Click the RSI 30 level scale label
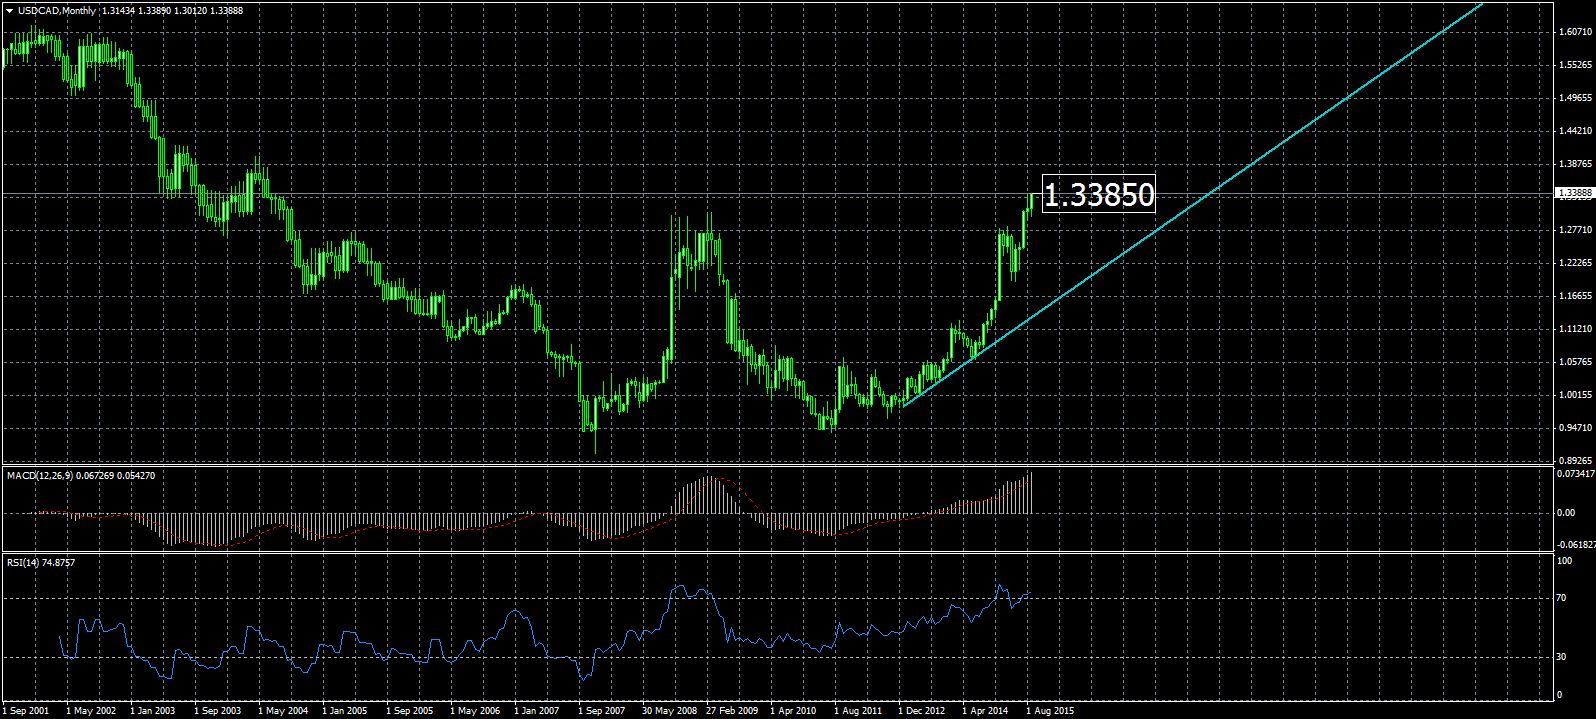This screenshot has width=1596, height=719. pos(1560,657)
